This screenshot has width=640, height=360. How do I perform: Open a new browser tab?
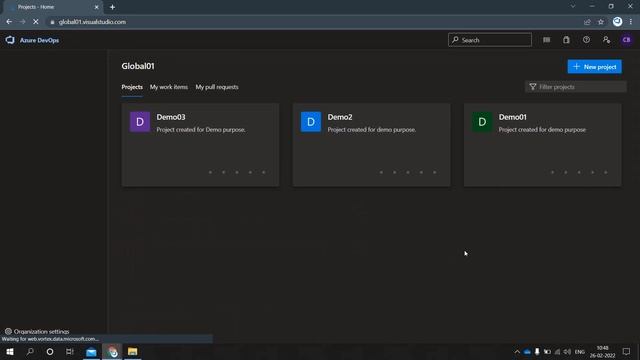coord(112,7)
